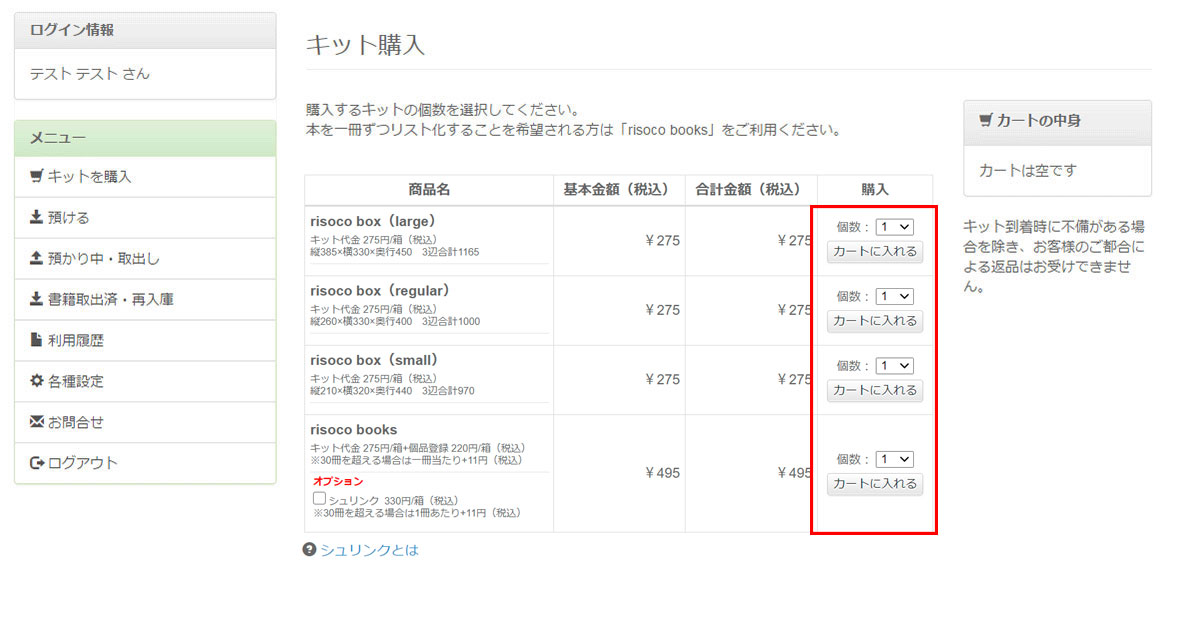Screen dimensions: 1200x629
Task: Click the risoco box (regular) product name
Action: coord(380,291)
